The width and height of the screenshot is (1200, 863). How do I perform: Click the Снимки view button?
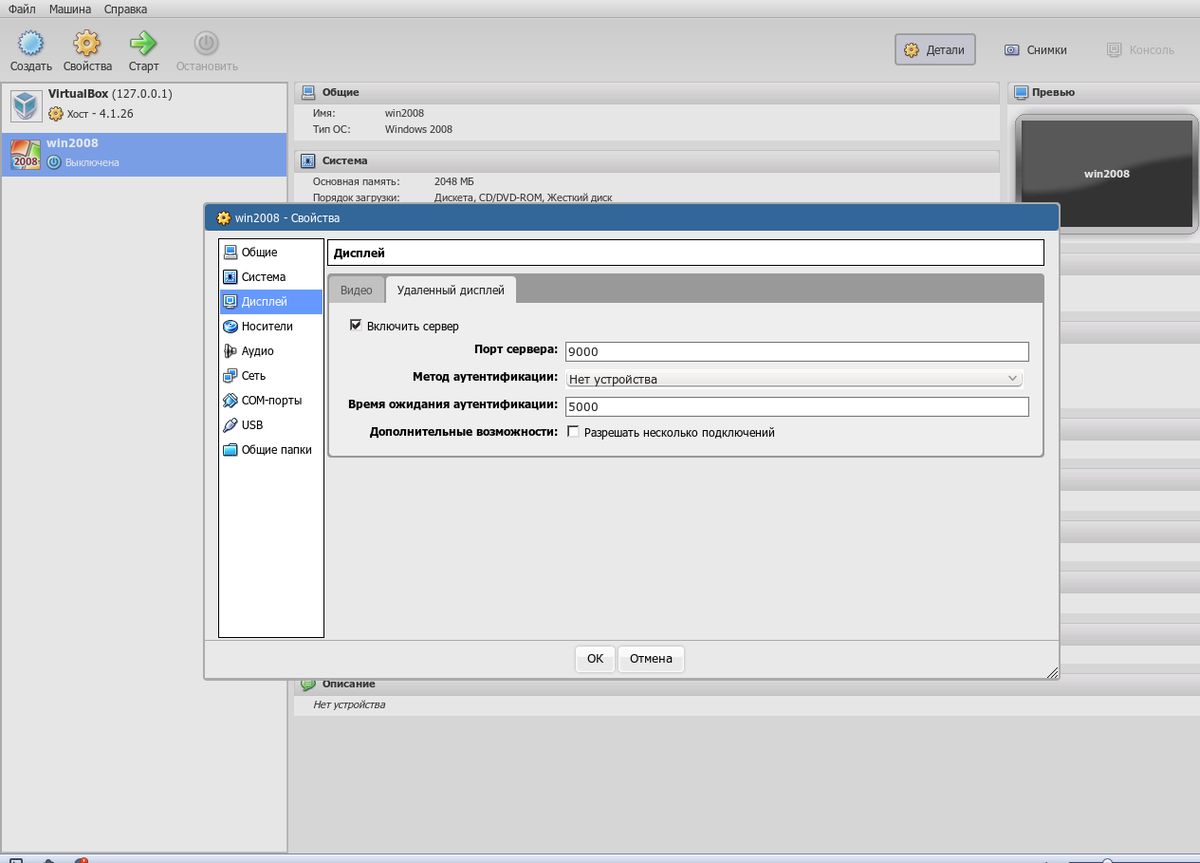1035,50
